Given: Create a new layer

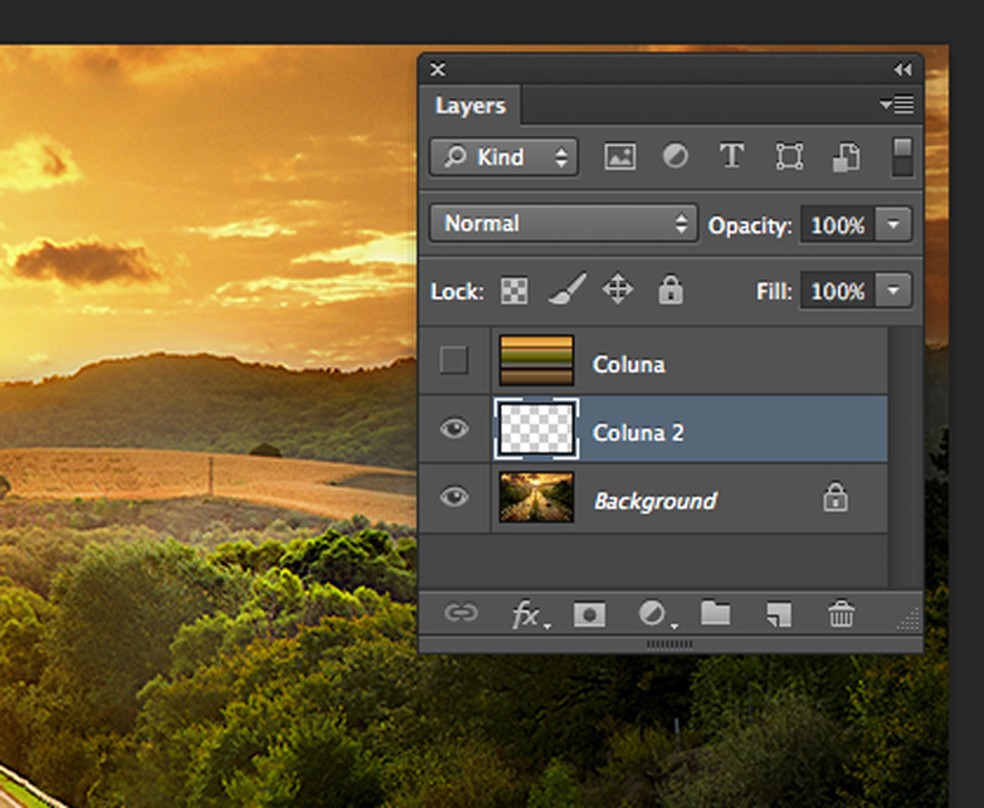Looking at the screenshot, I should click(x=779, y=615).
